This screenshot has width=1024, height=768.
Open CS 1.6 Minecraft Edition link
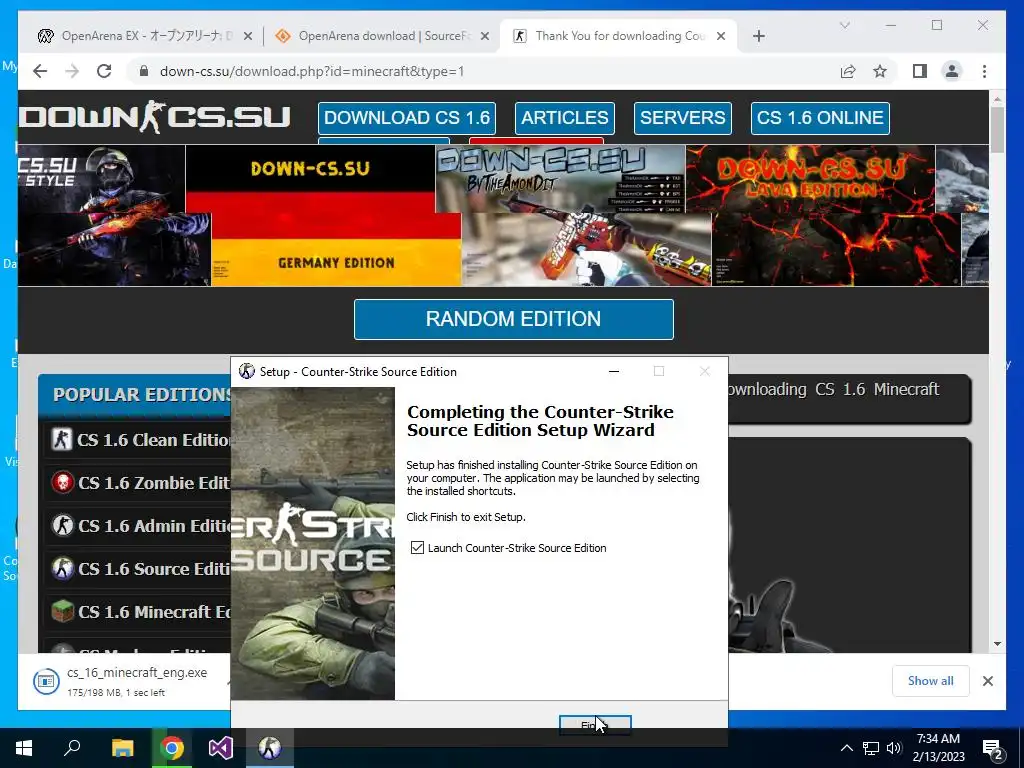click(153, 613)
